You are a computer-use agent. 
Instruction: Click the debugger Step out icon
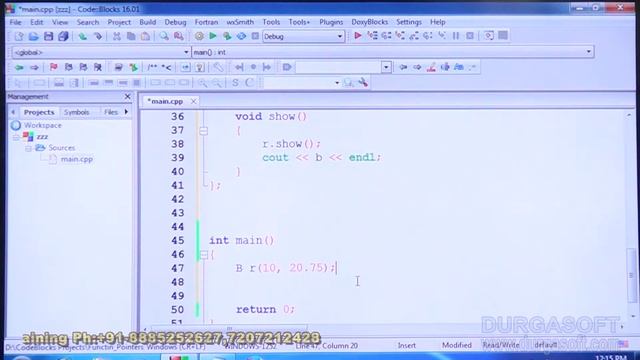pyautogui.click(x=414, y=36)
